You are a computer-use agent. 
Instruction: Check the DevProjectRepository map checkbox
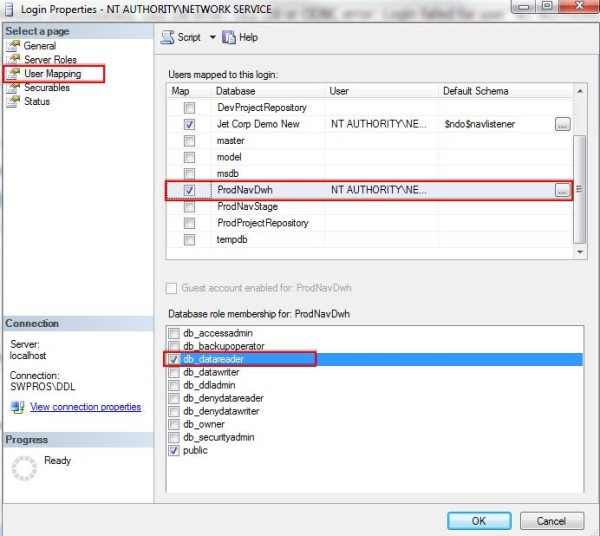pos(189,108)
